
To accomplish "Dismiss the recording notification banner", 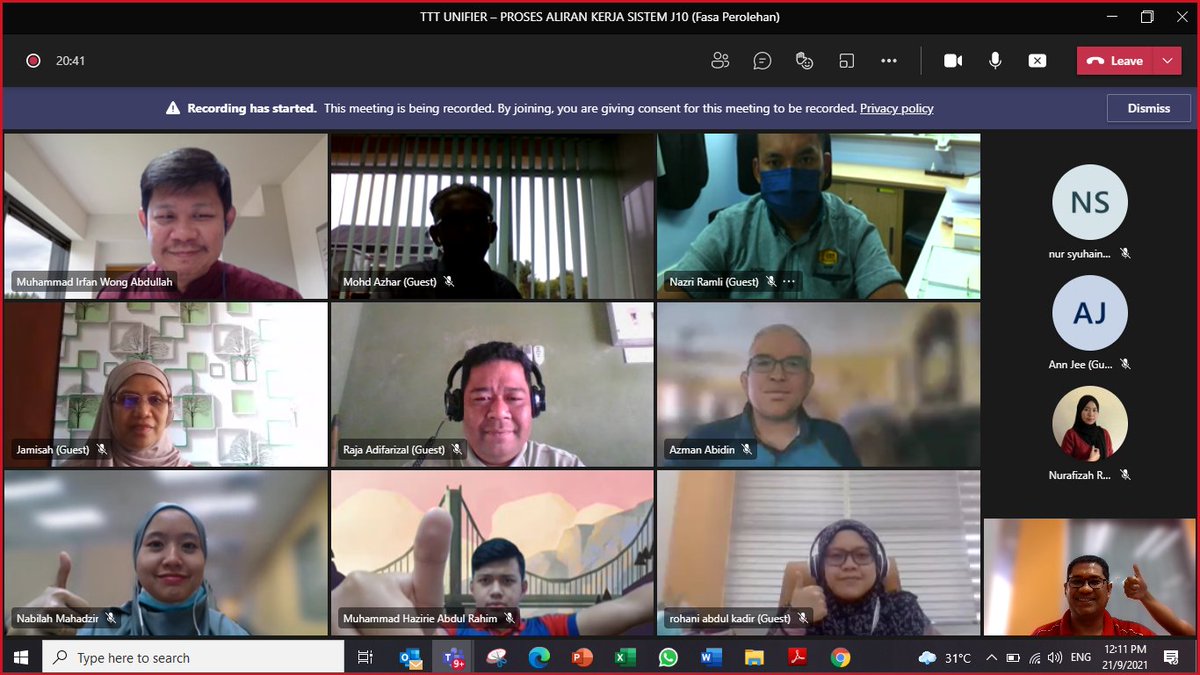I will 1148,108.
